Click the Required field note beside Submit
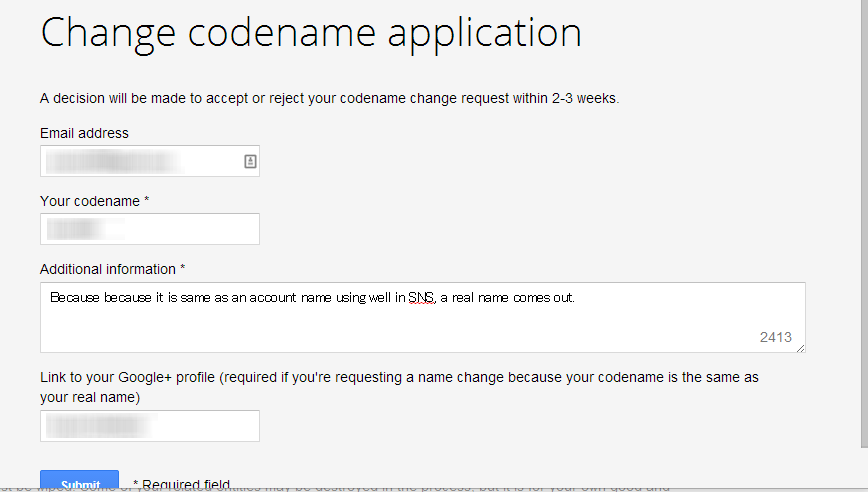This screenshot has height=492, width=868. [183, 484]
